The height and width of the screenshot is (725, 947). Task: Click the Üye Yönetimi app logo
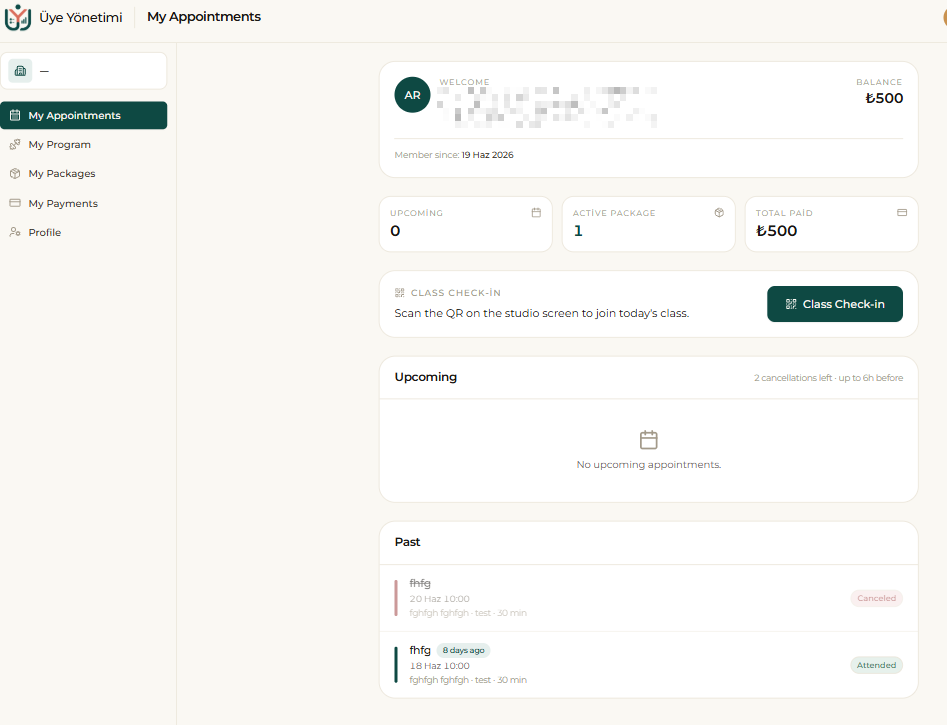18,18
